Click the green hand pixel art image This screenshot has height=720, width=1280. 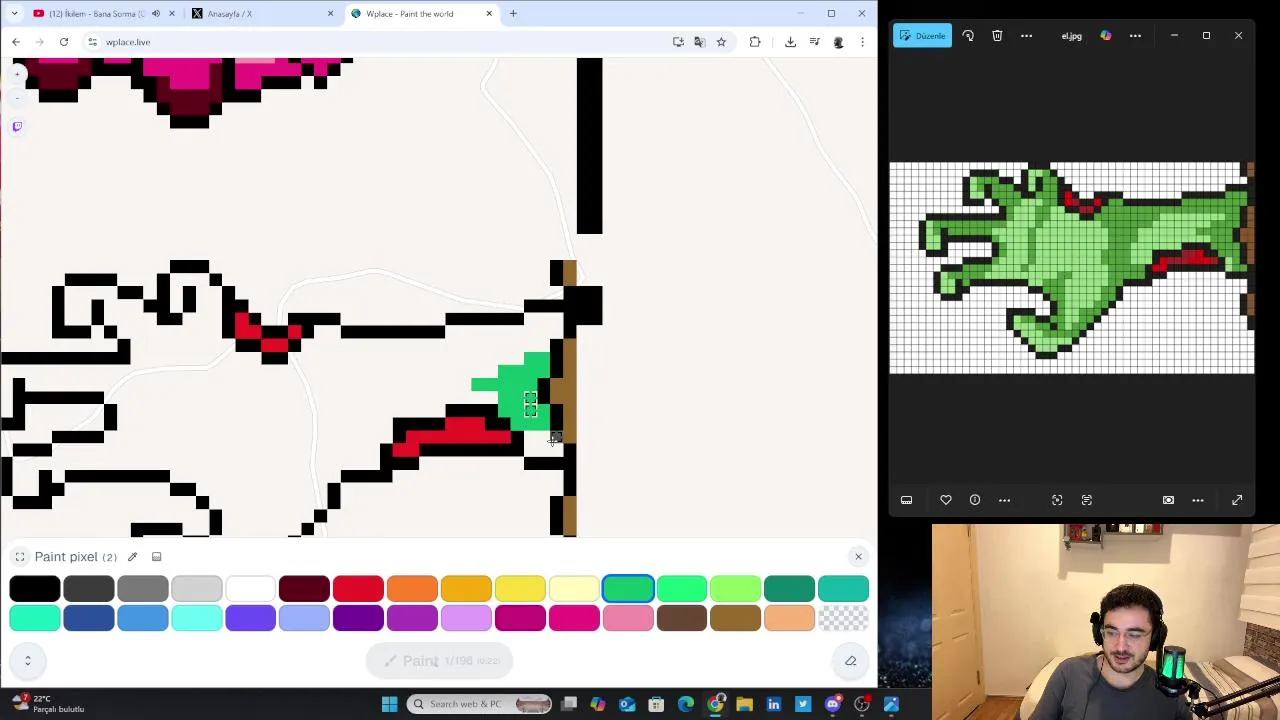[x=1072, y=267]
